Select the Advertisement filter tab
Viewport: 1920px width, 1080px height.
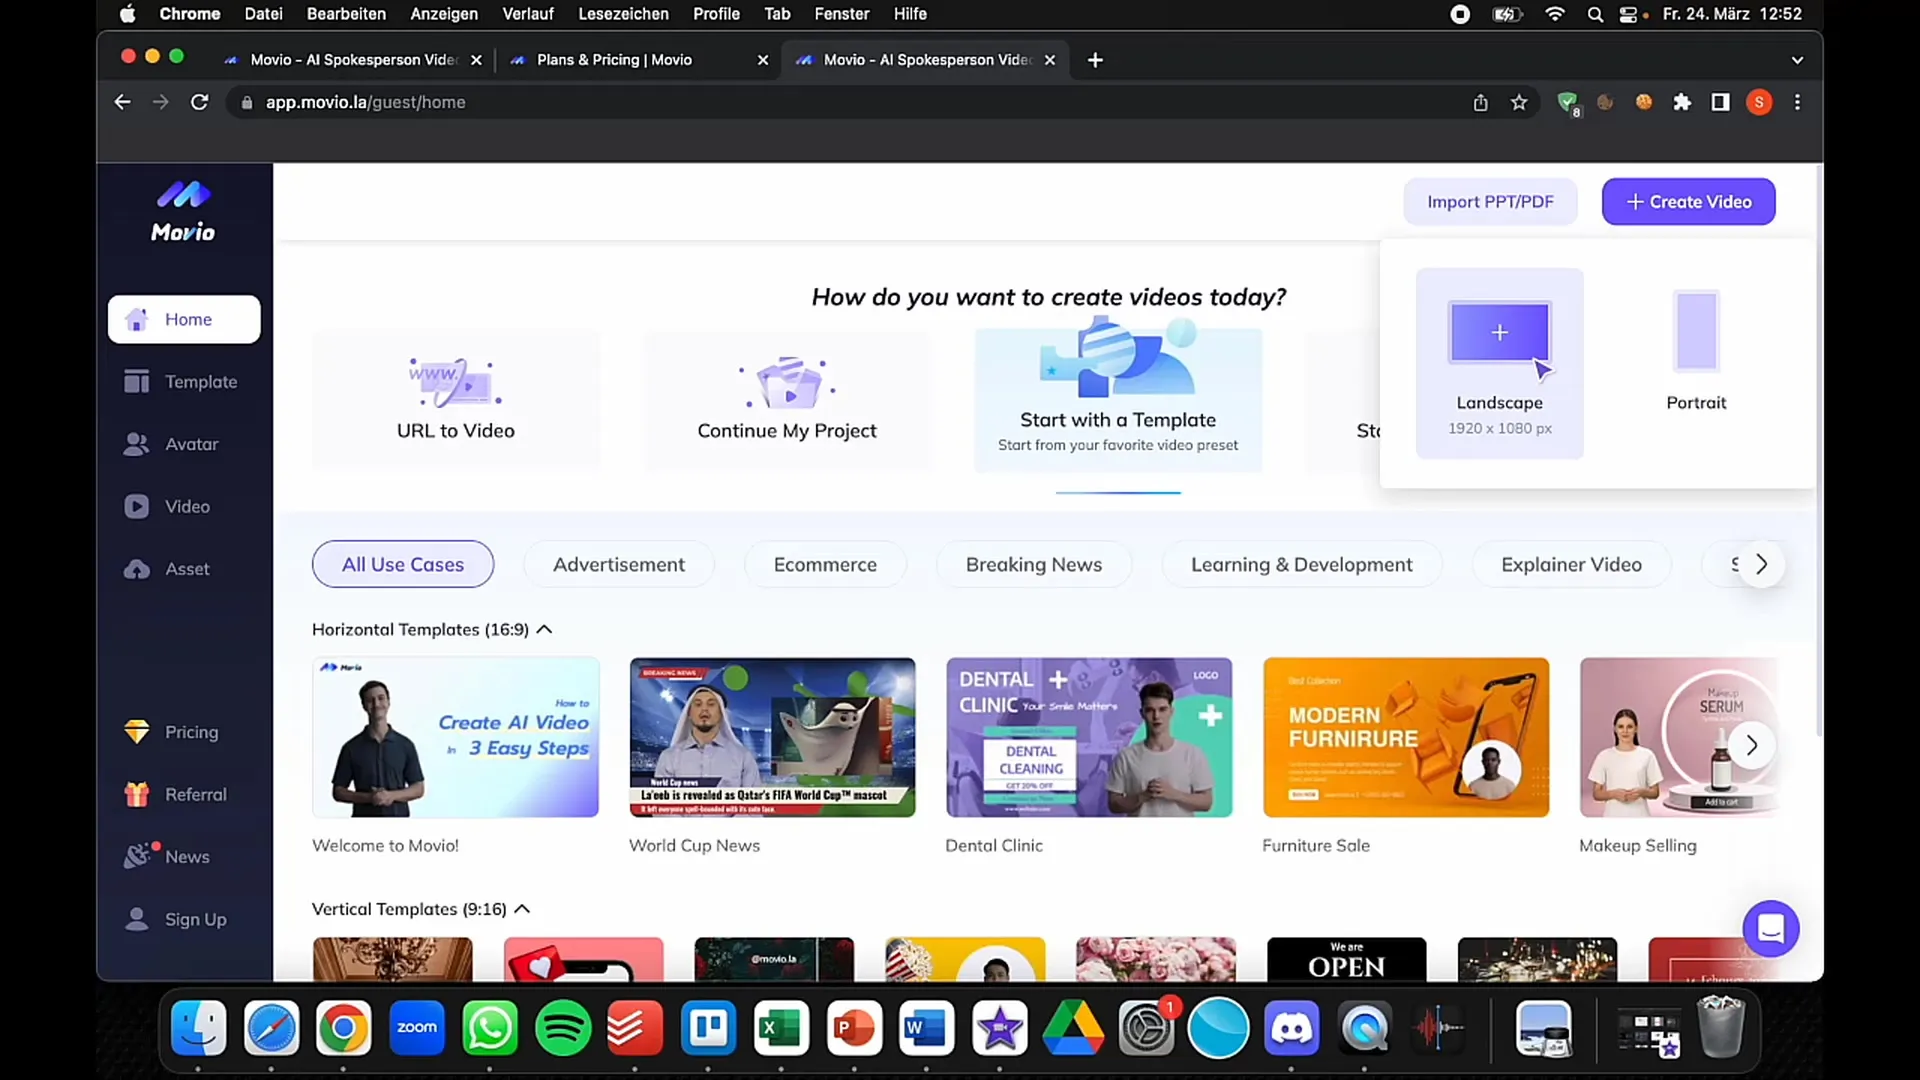pyautogui.click(x=618, y=563)
